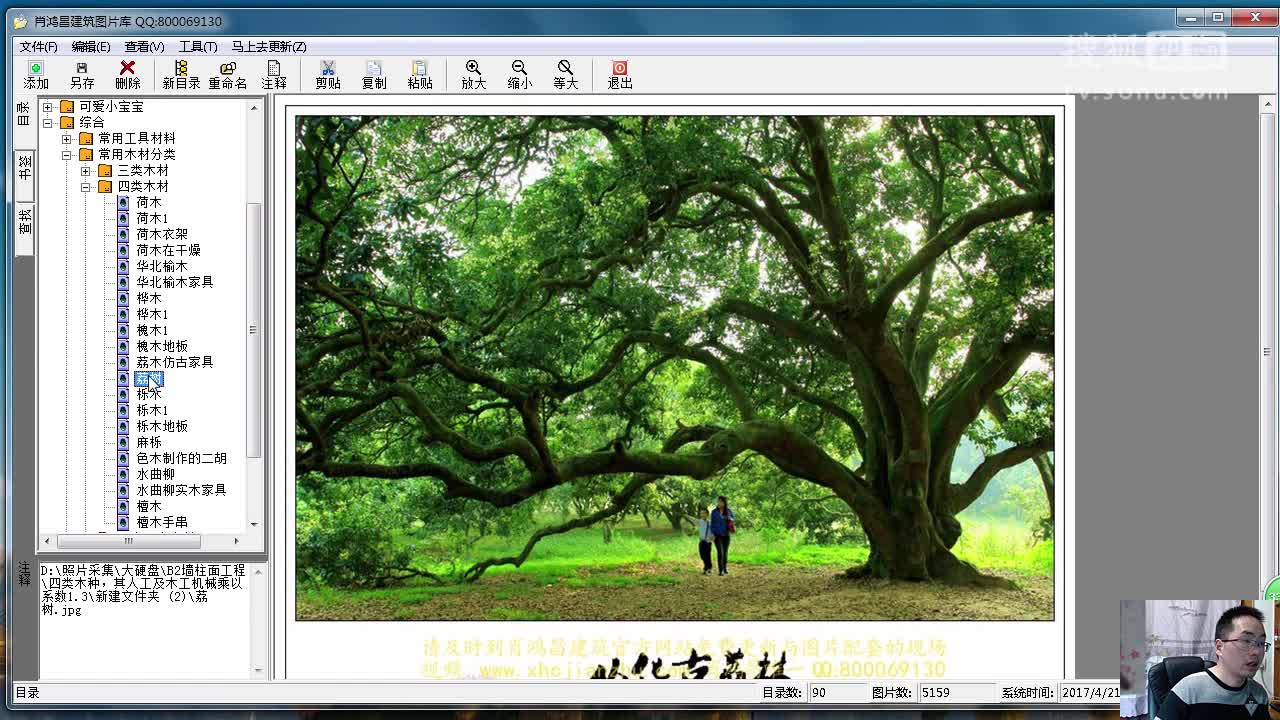Select the 色木制作的二胡 entry
Image resolution: width=1280 pixels, height=720 pixels.
pyautogui.click(x=181, y=458)
